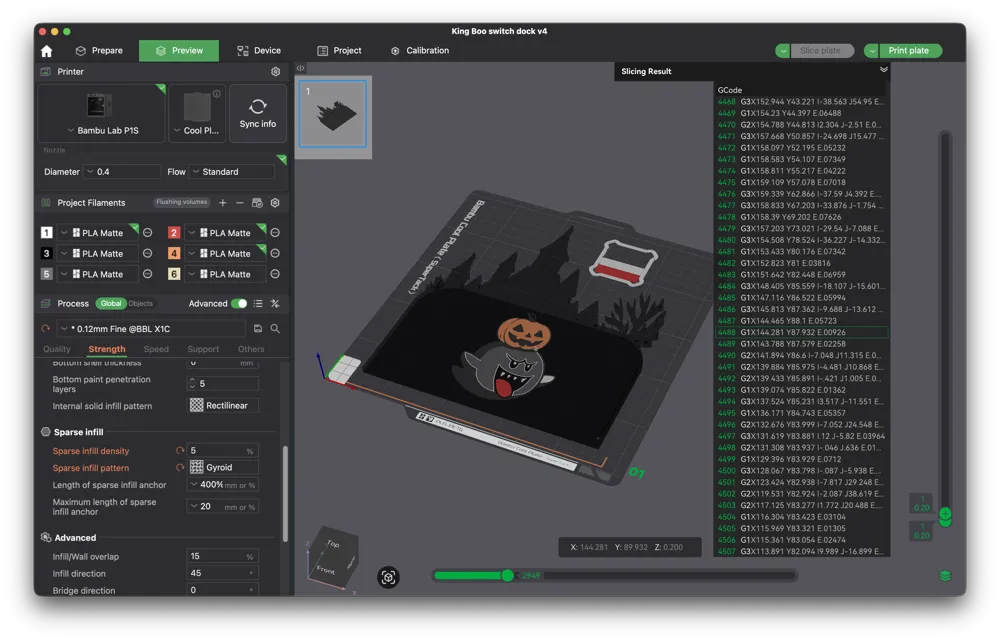Screen dimensions: 1000x641
Task: Click the orientation view cube
Action: (x=332, y=557)
